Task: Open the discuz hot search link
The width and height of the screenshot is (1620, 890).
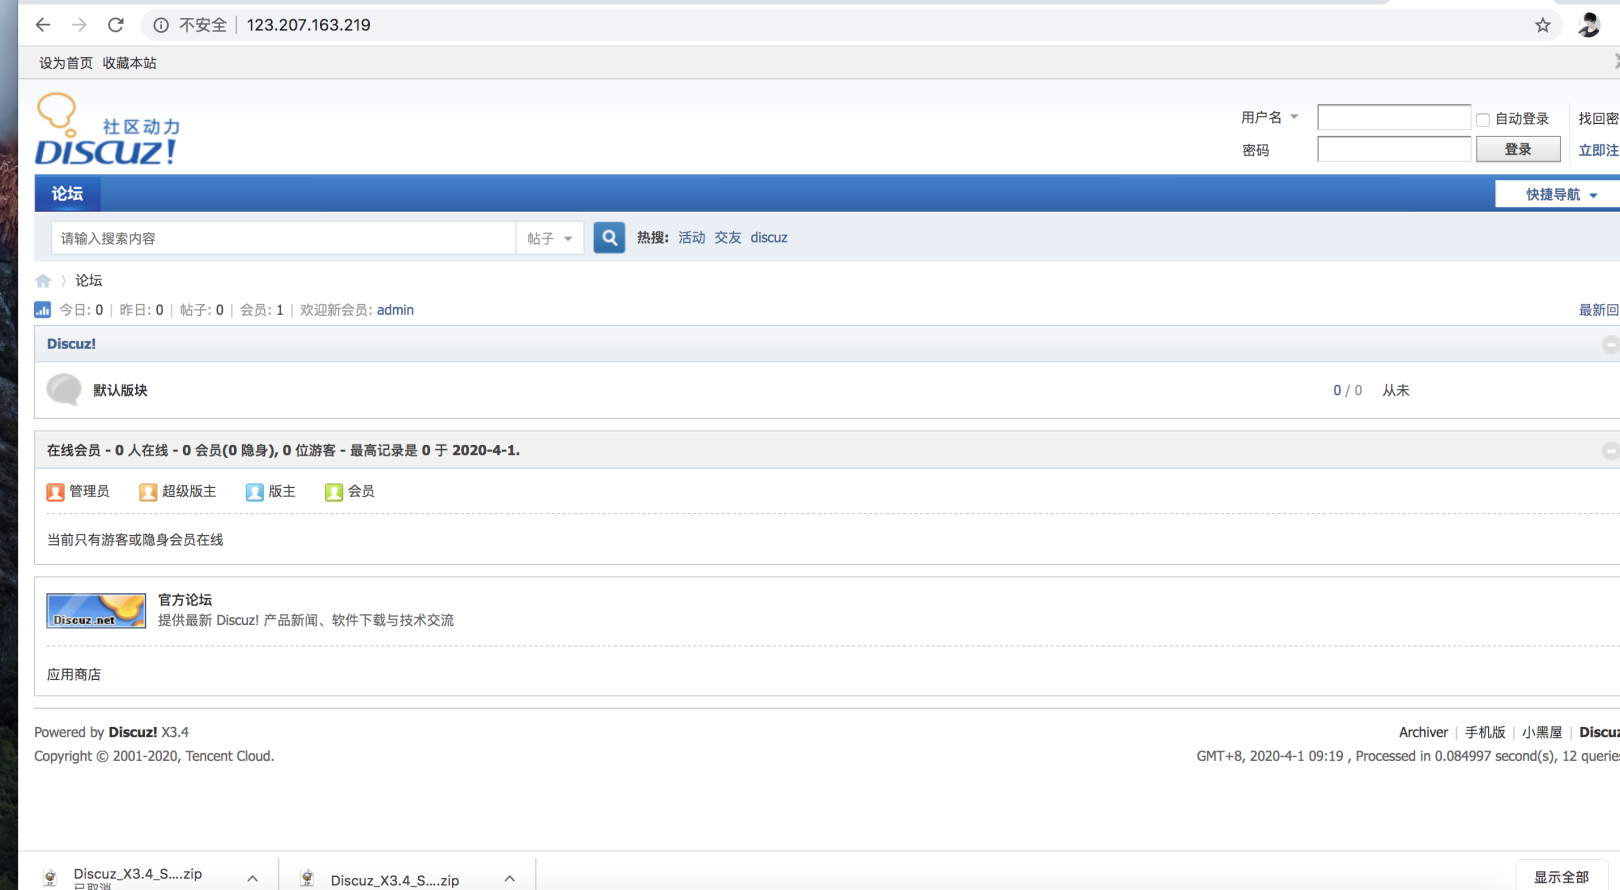Action: (769, 238)
